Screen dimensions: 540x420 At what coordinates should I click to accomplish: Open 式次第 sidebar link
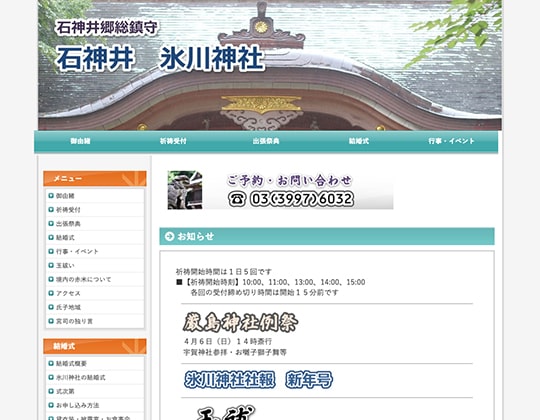pyautogui.click(x=65, y=391)
